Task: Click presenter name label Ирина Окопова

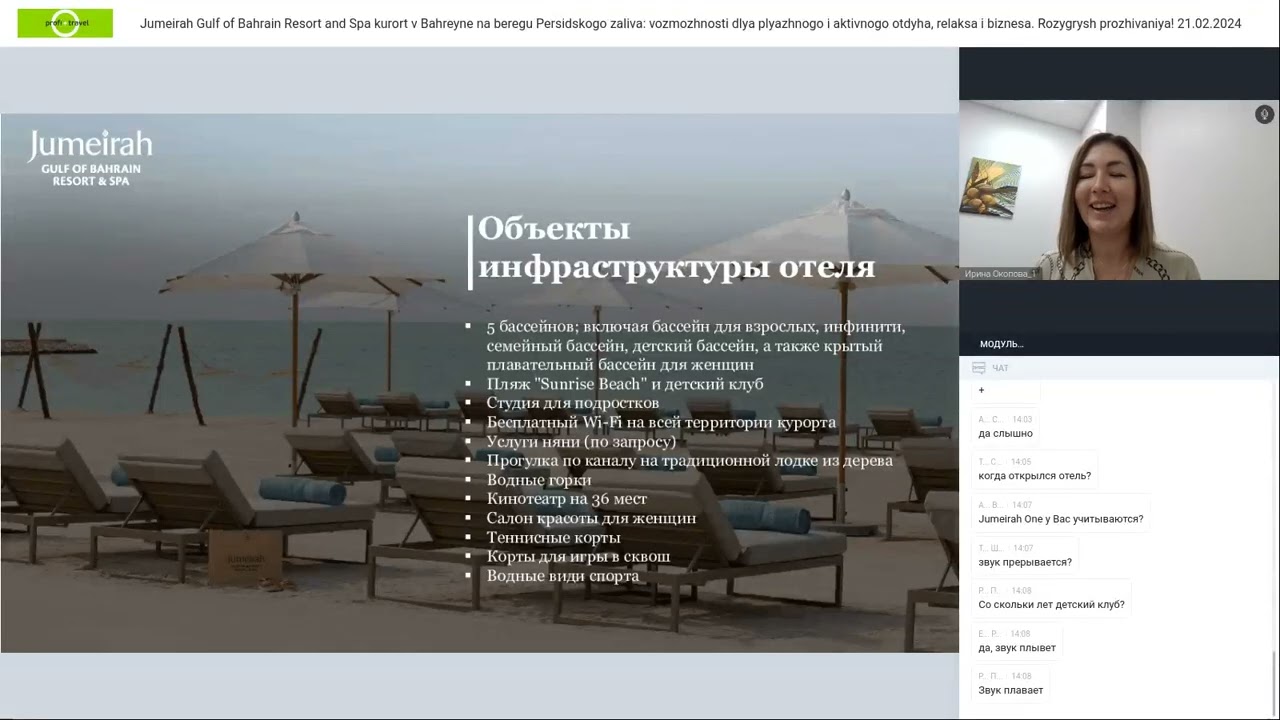Action: click(1001, 273)
